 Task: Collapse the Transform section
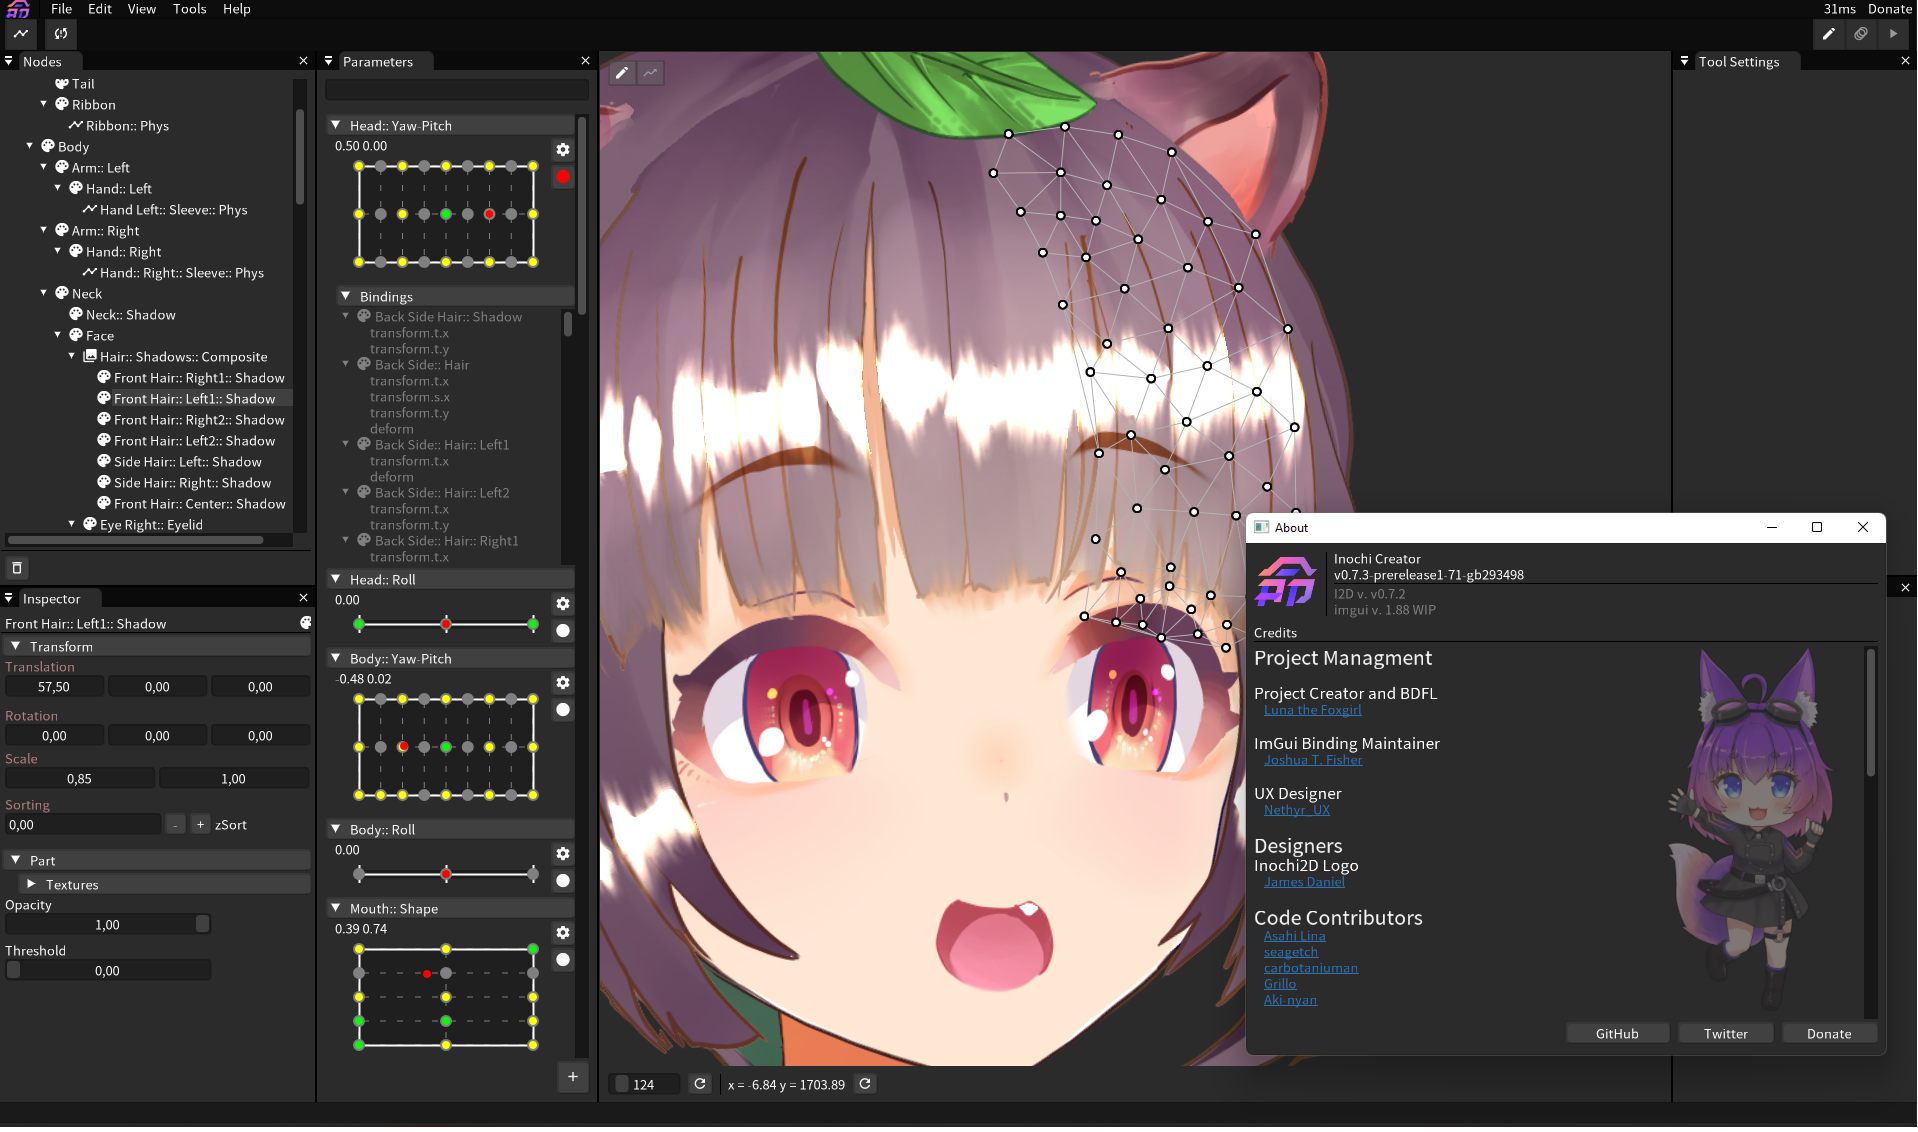16,647
